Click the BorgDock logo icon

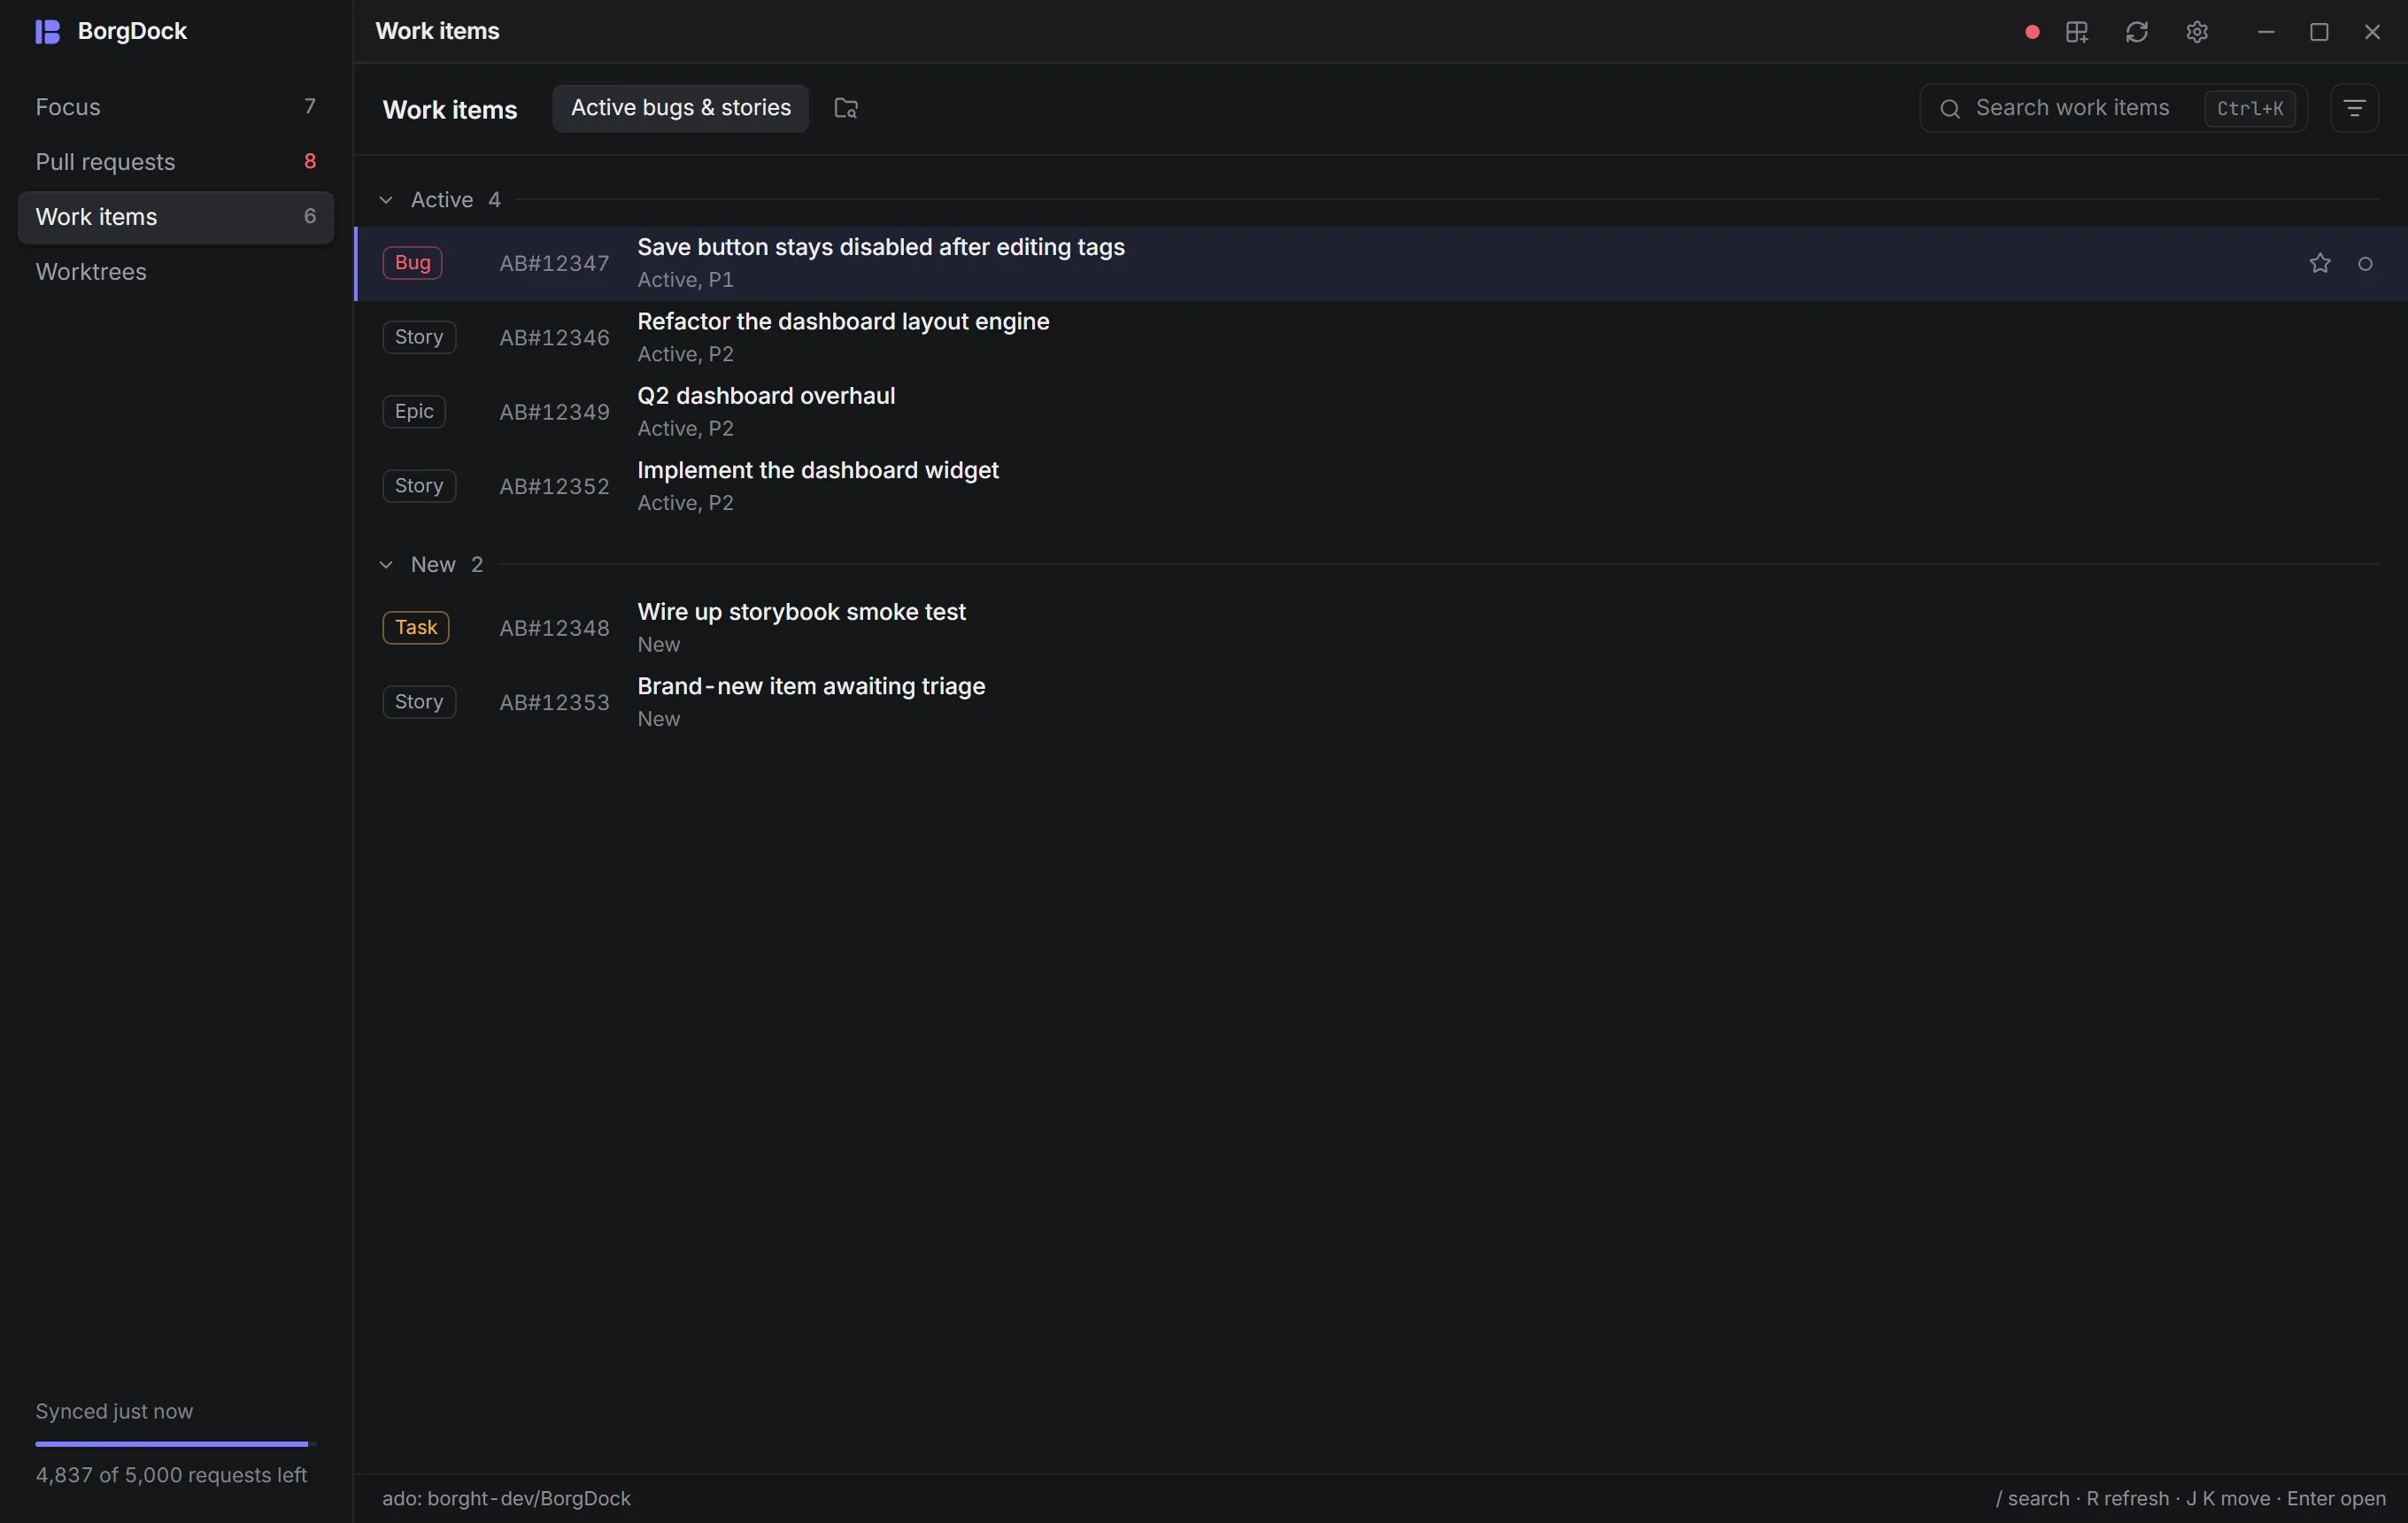pyautogui.click(x=47, y=32)
